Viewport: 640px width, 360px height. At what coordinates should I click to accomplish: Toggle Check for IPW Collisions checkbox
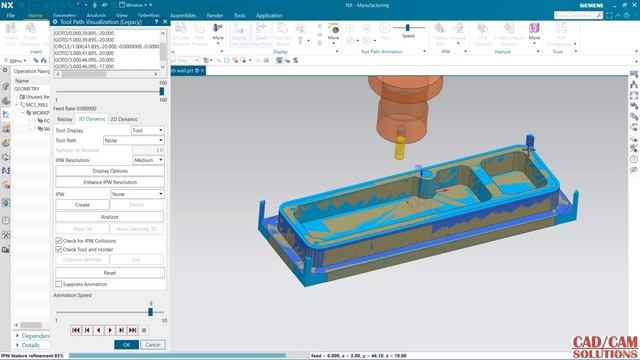(59, 241)
